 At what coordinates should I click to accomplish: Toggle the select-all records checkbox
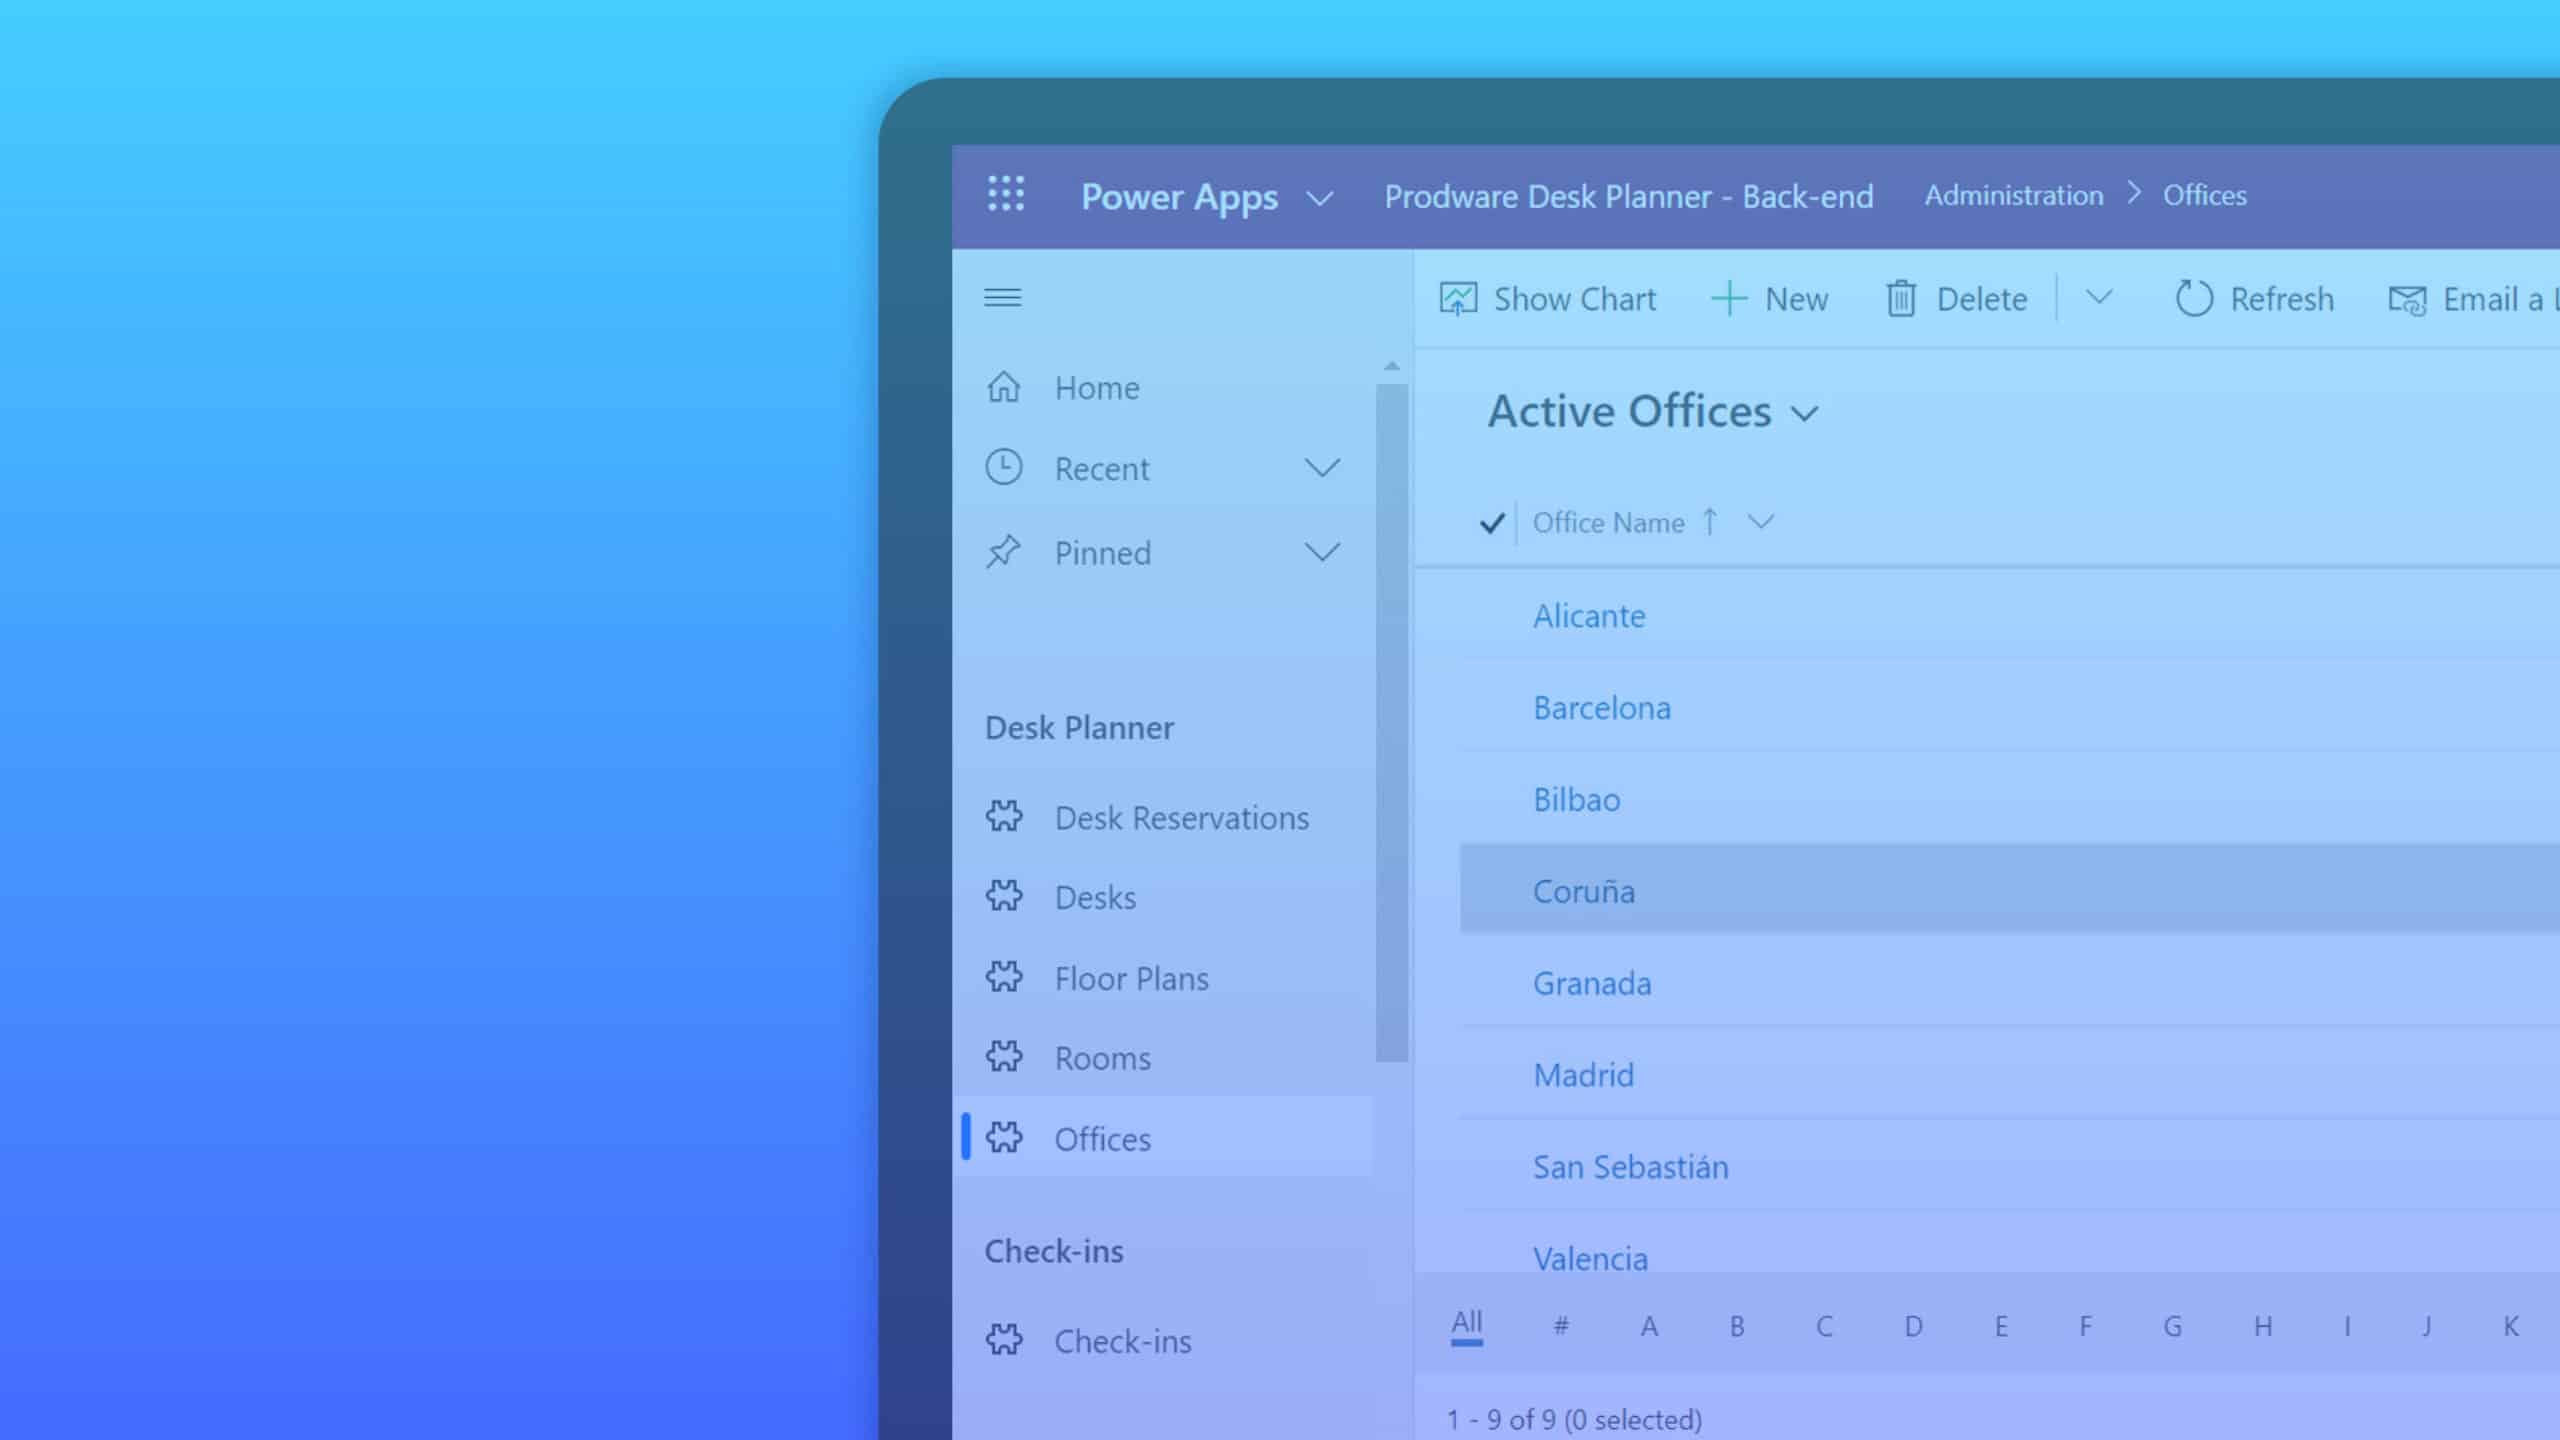(x=1491, y=521)
